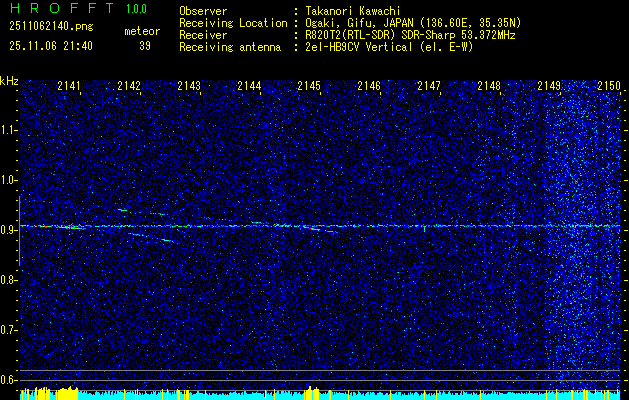Viewport: 629px width, 400px height.
Task: Click the meteor echo streak just below 2142
Action: [122, 210]
